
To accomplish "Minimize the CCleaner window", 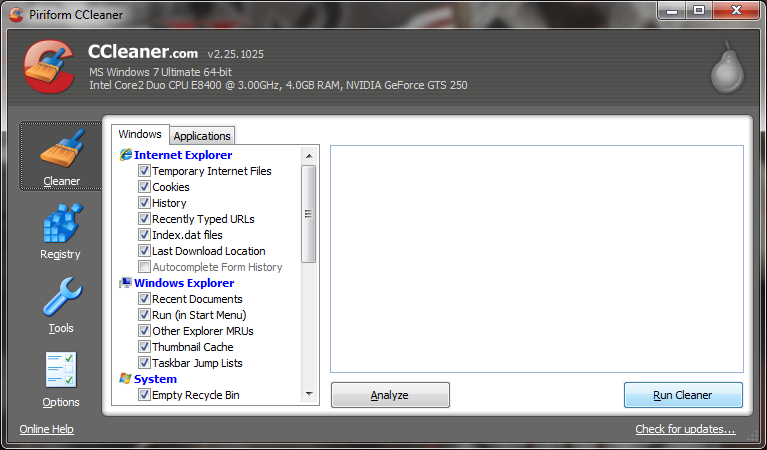I will [x=672, y=11].
